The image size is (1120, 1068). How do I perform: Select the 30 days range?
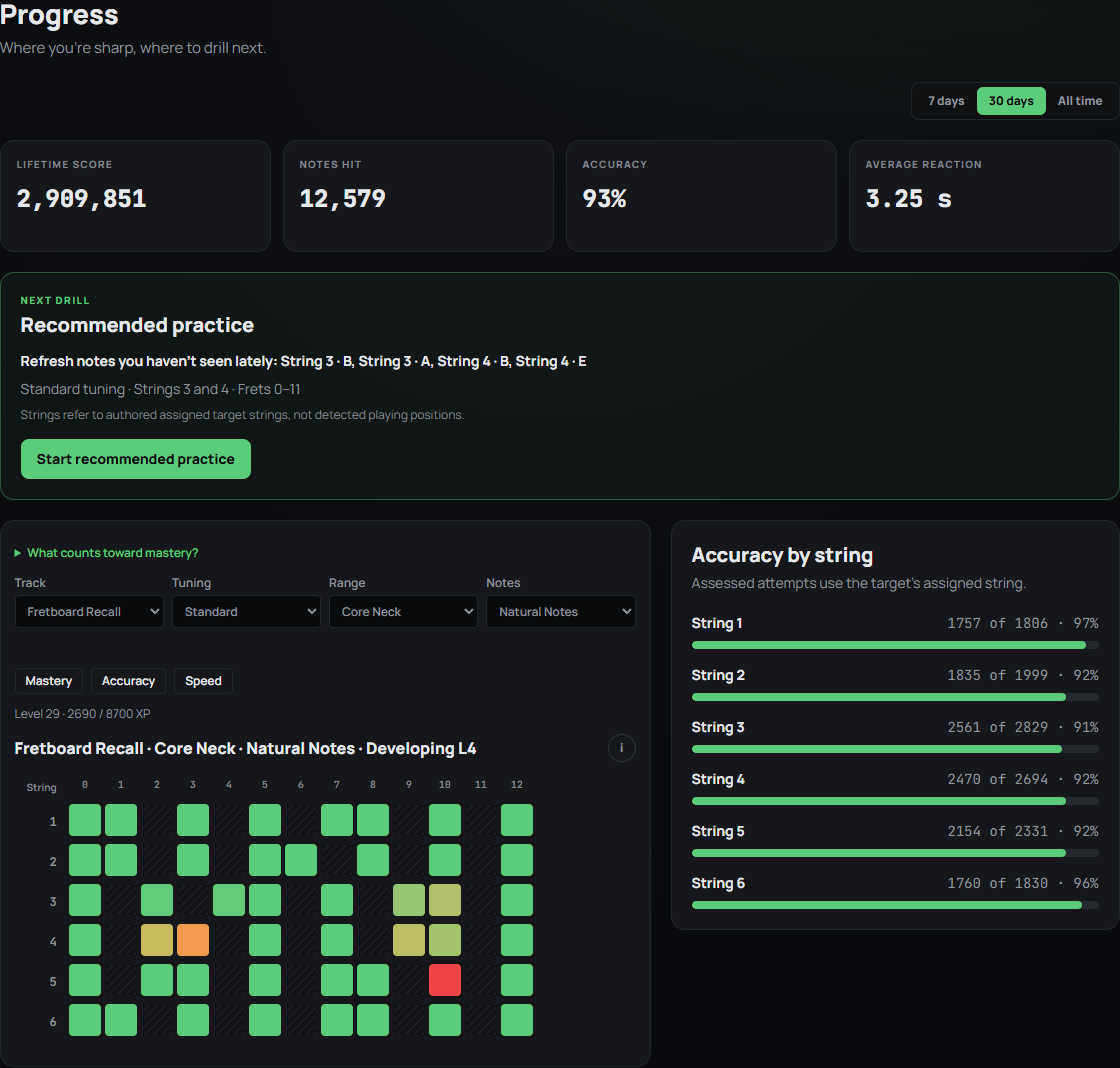[x=1011, y=101]
